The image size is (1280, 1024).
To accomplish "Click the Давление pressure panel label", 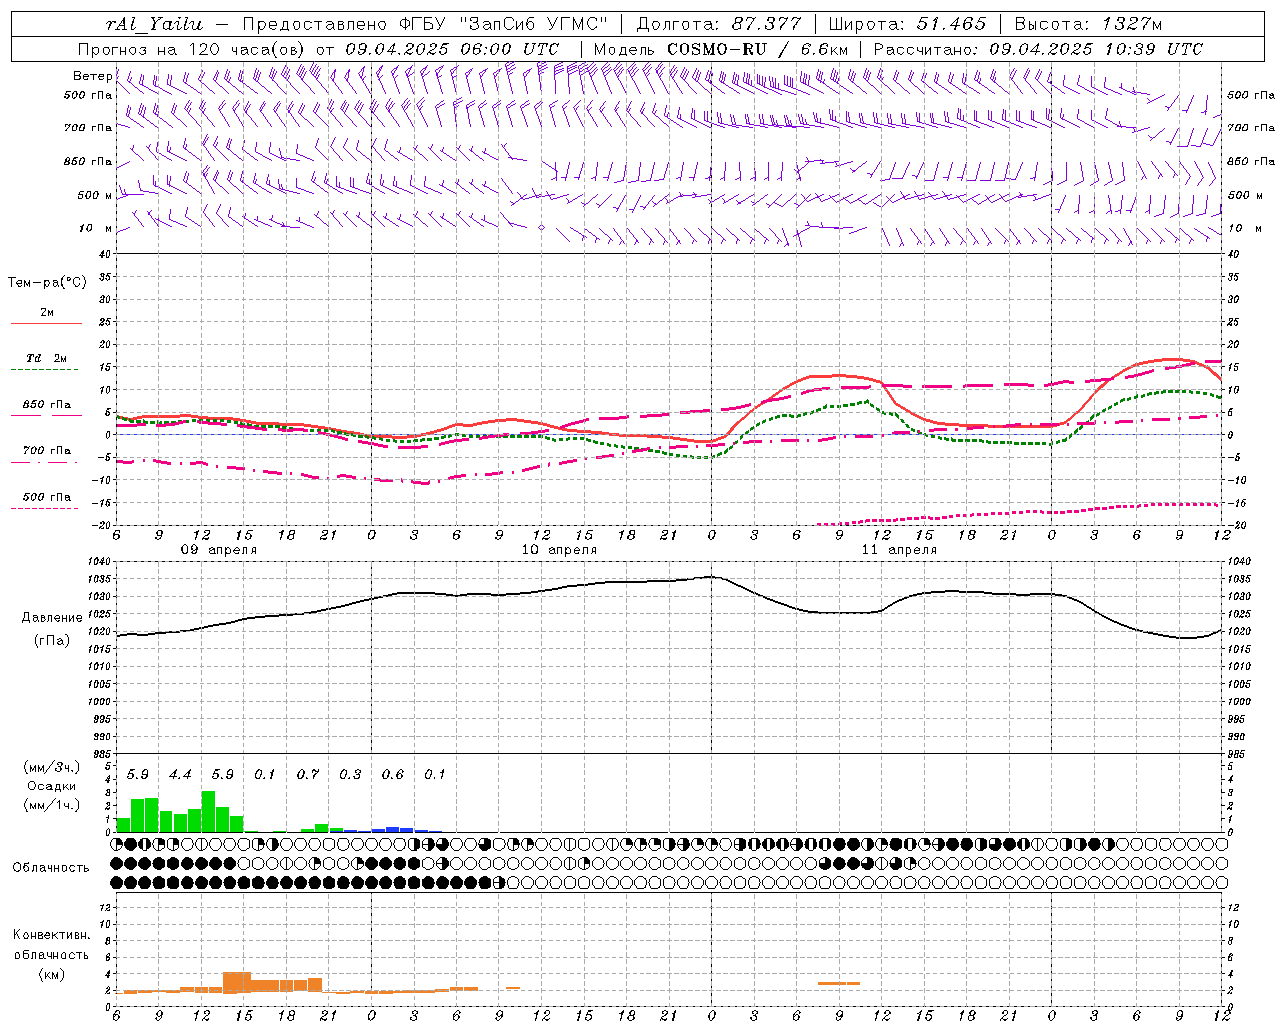I will 52,618.
